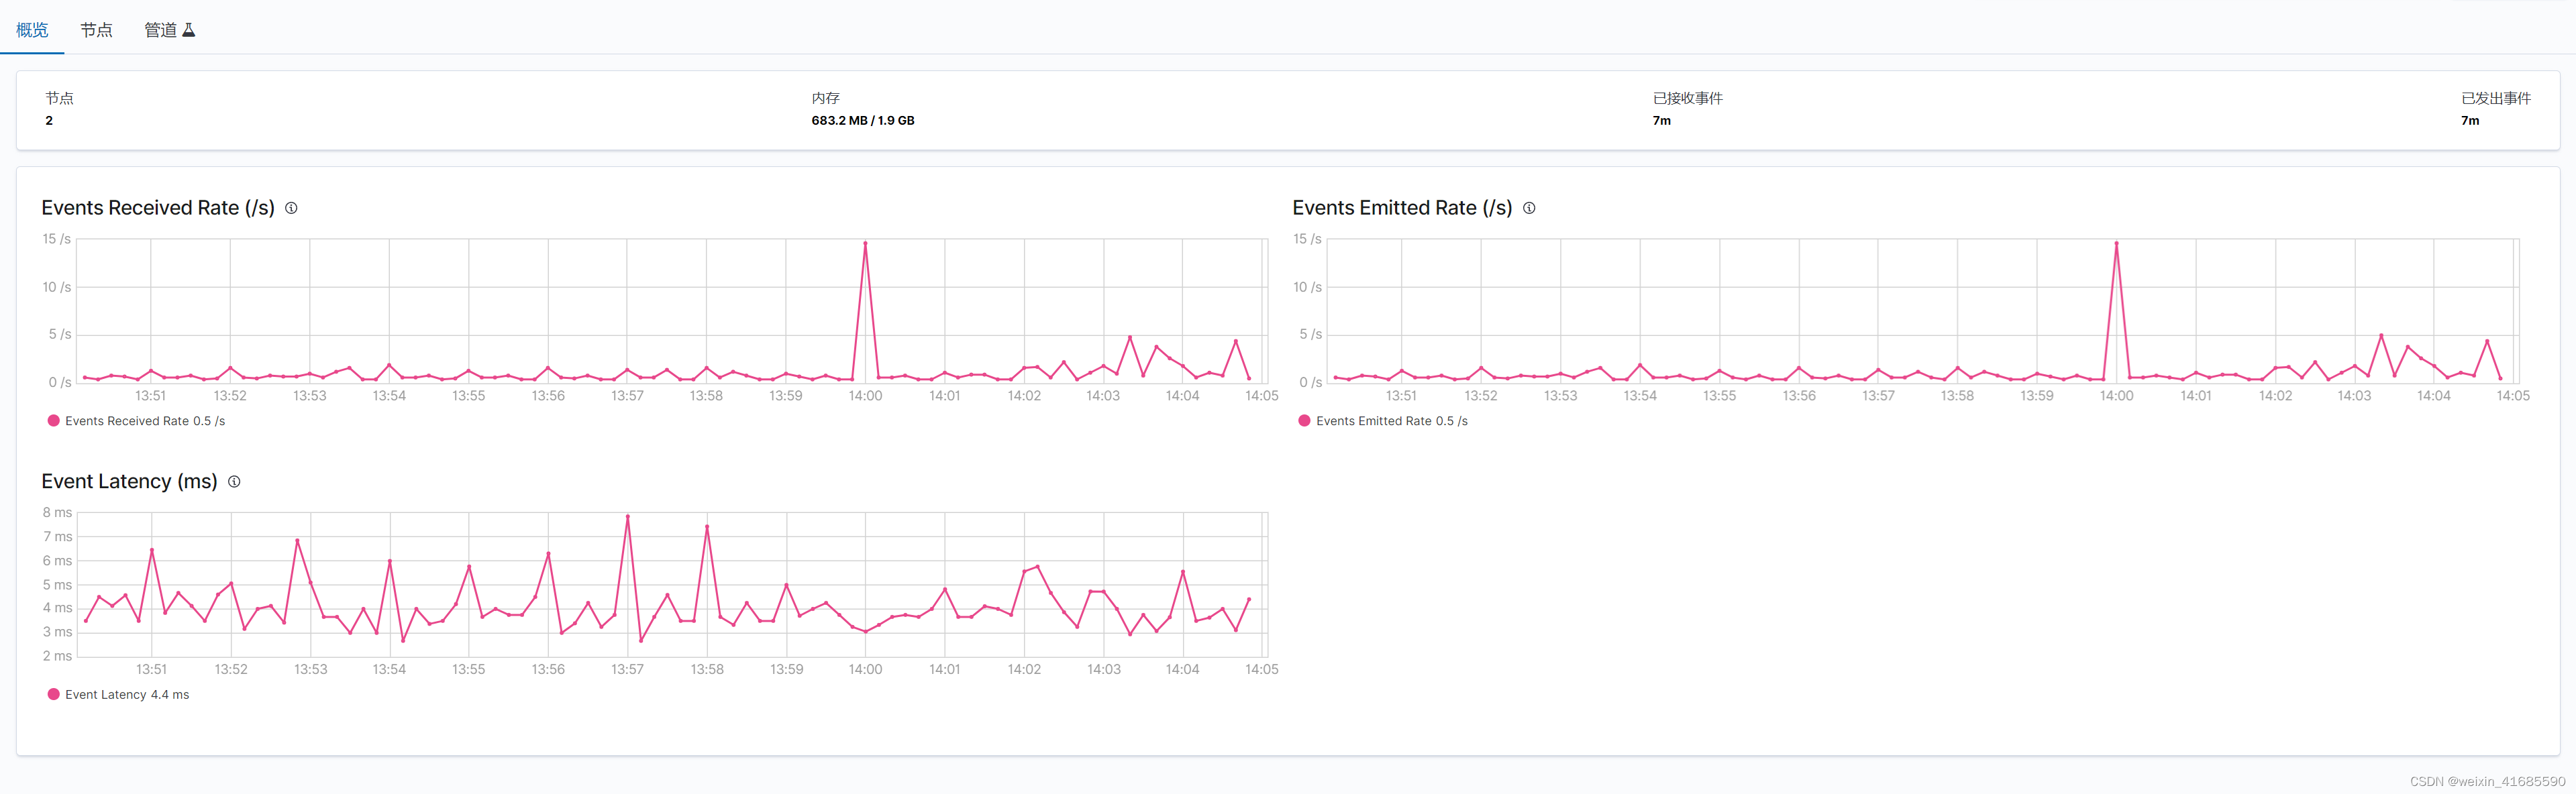Click memory value 683.2 MB / 1.9 GB
2576x794 pixels.
pyautogui.click(x=862, y=120)
